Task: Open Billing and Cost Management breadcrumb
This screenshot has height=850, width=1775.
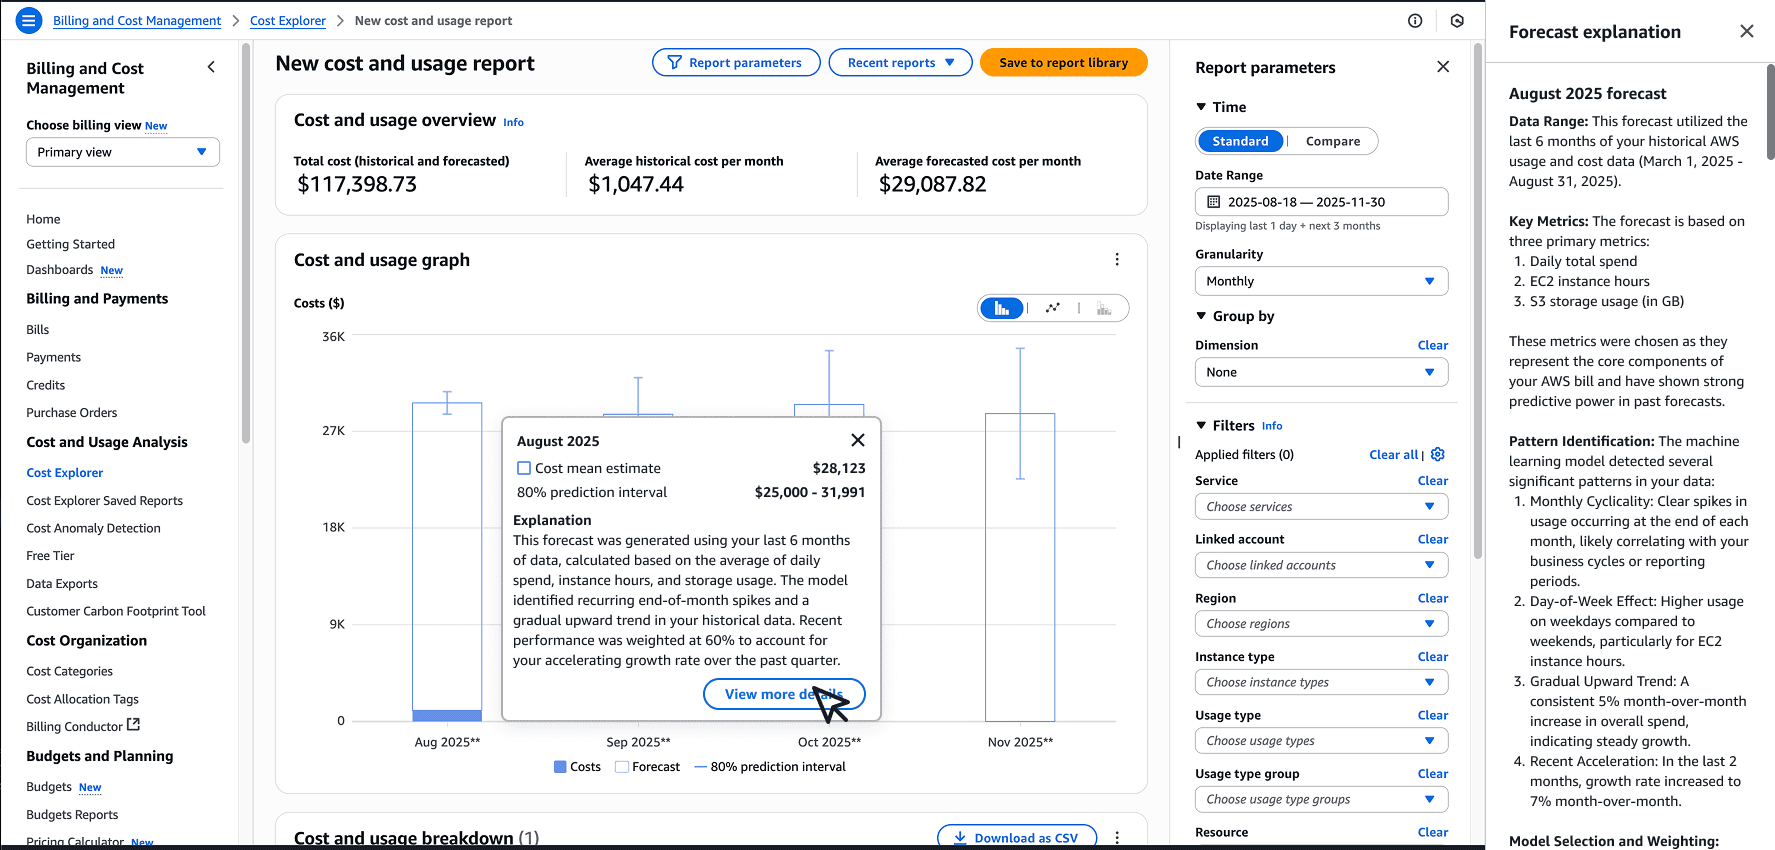Action: [x=137, y=20]
